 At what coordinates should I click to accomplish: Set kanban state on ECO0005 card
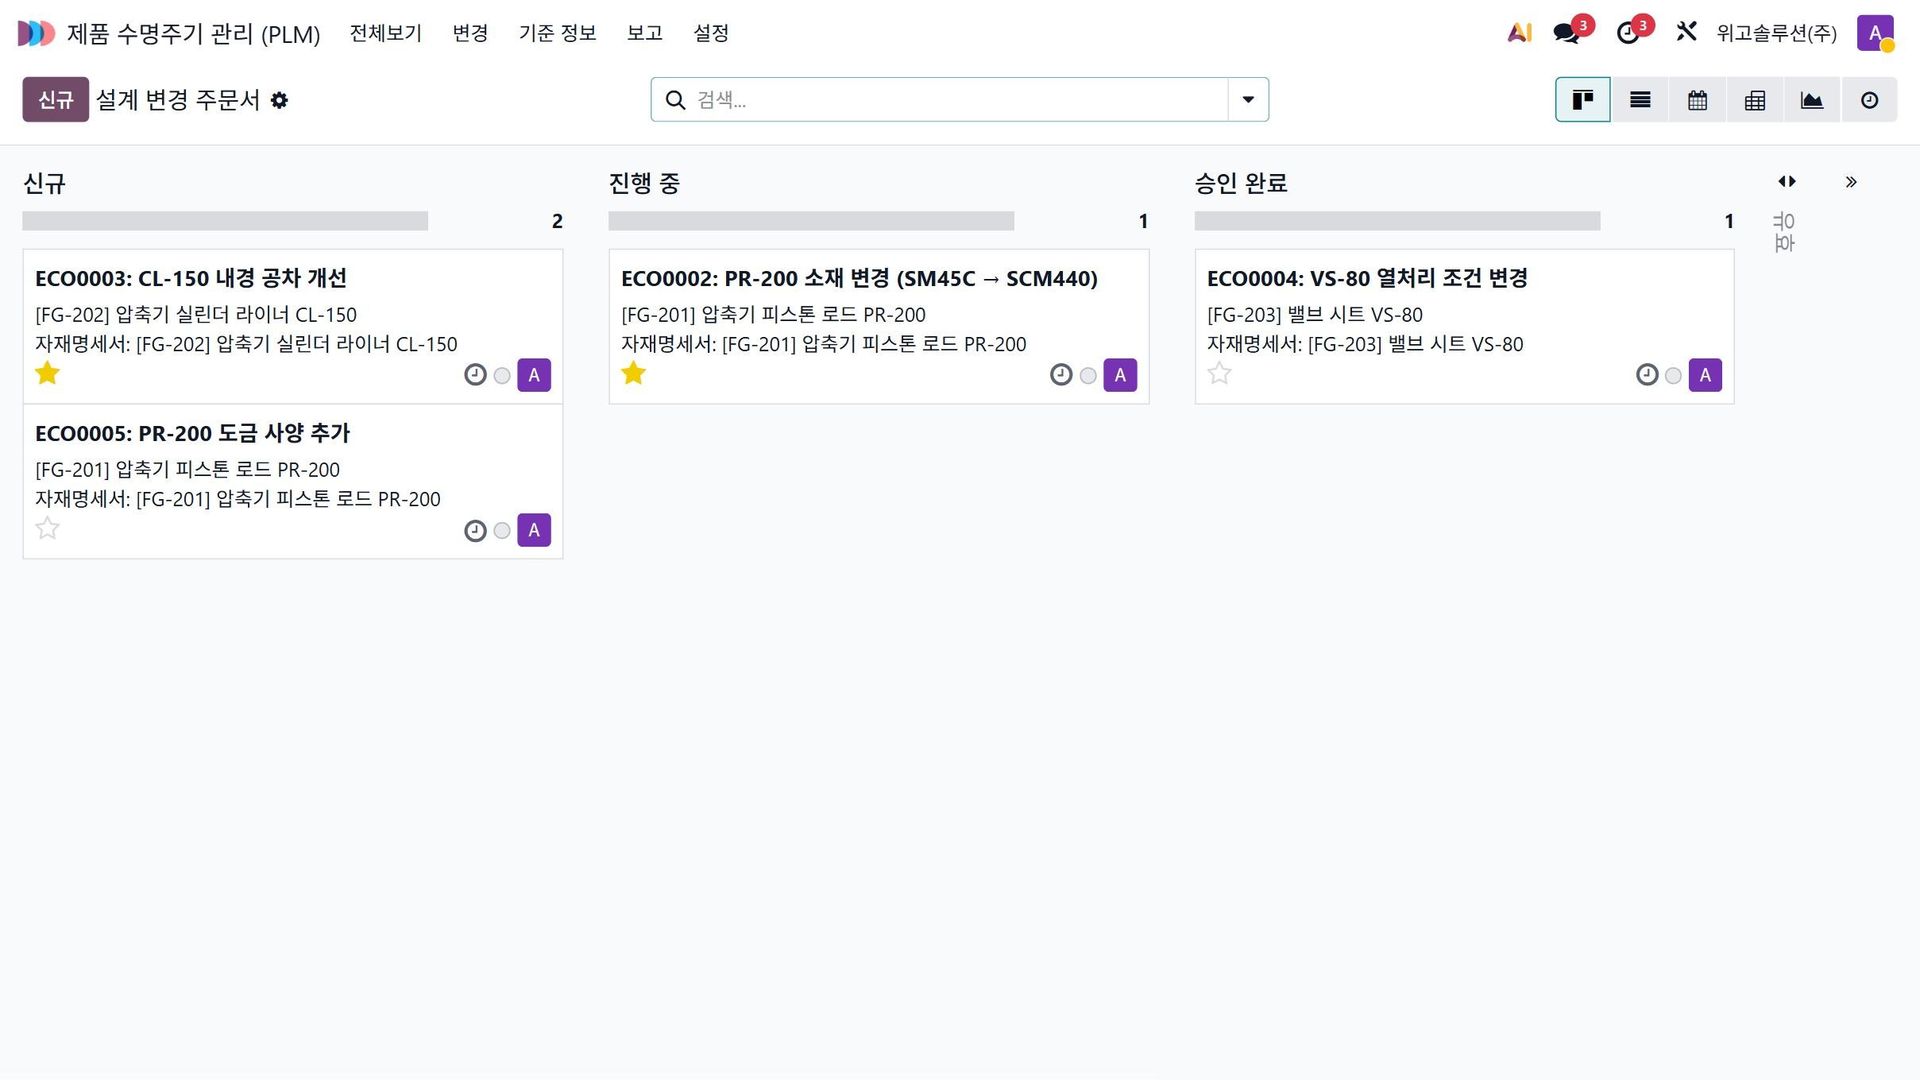click(502, 531)
